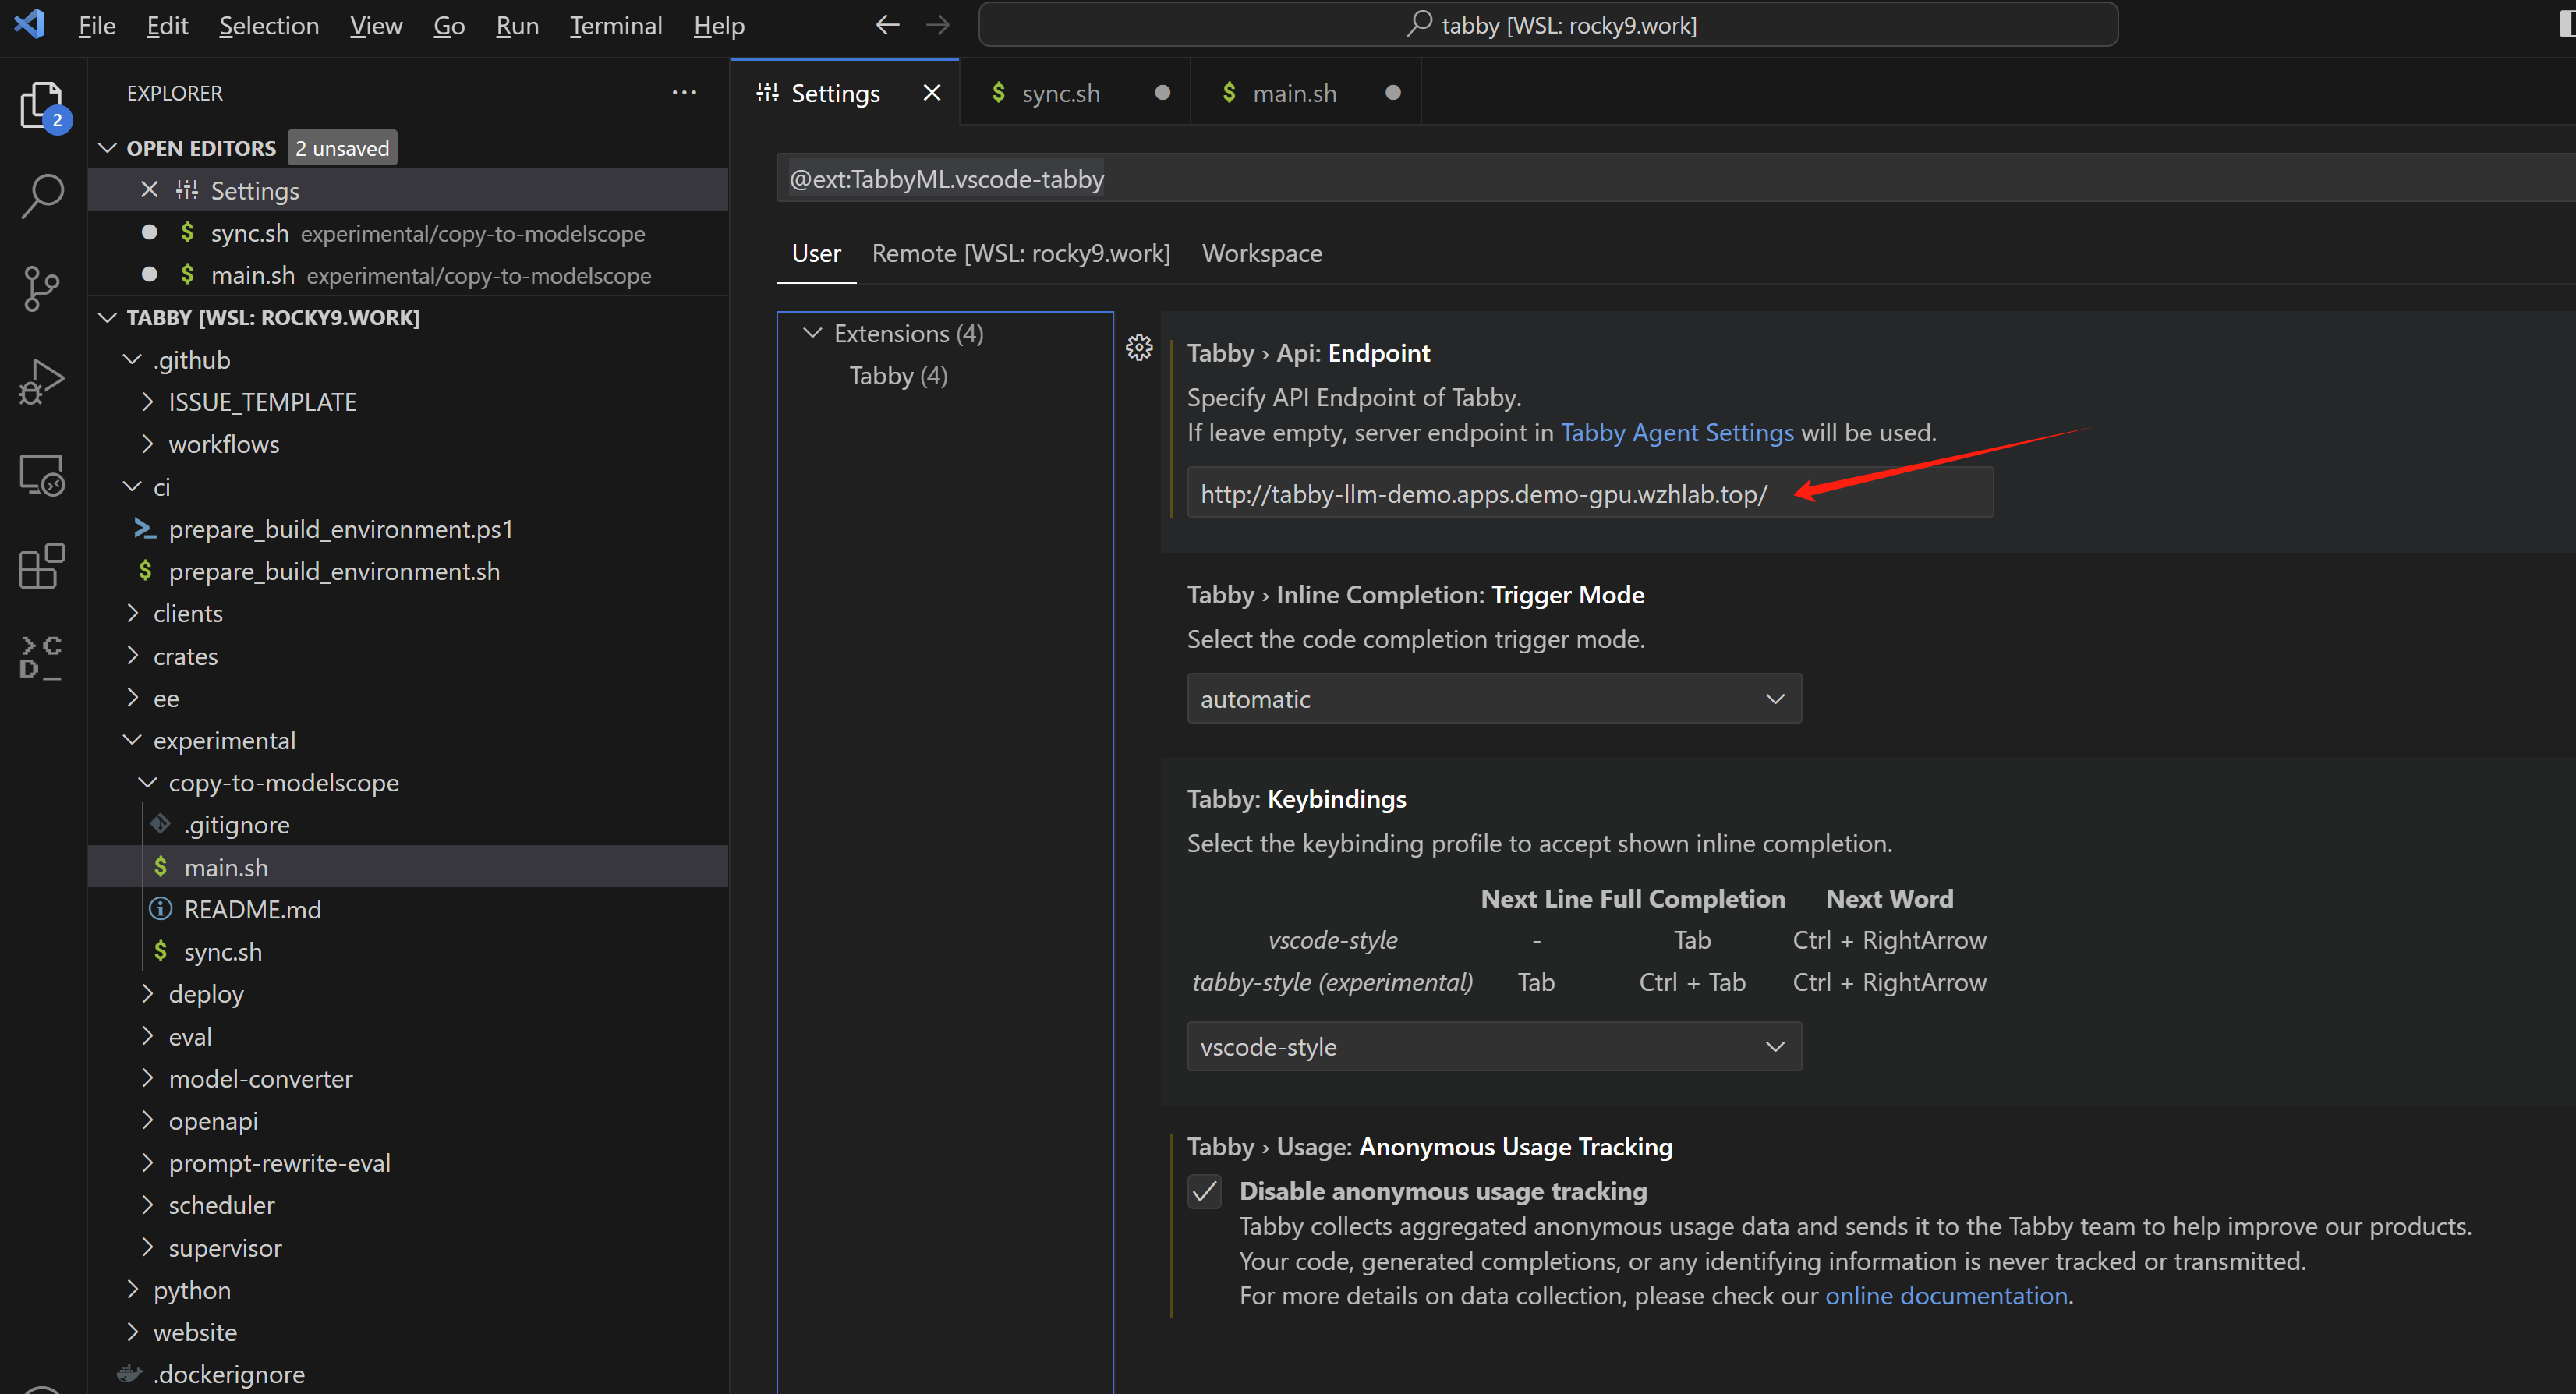Click the gear icon beside Endpoint setting

(x=1139, y=347)
